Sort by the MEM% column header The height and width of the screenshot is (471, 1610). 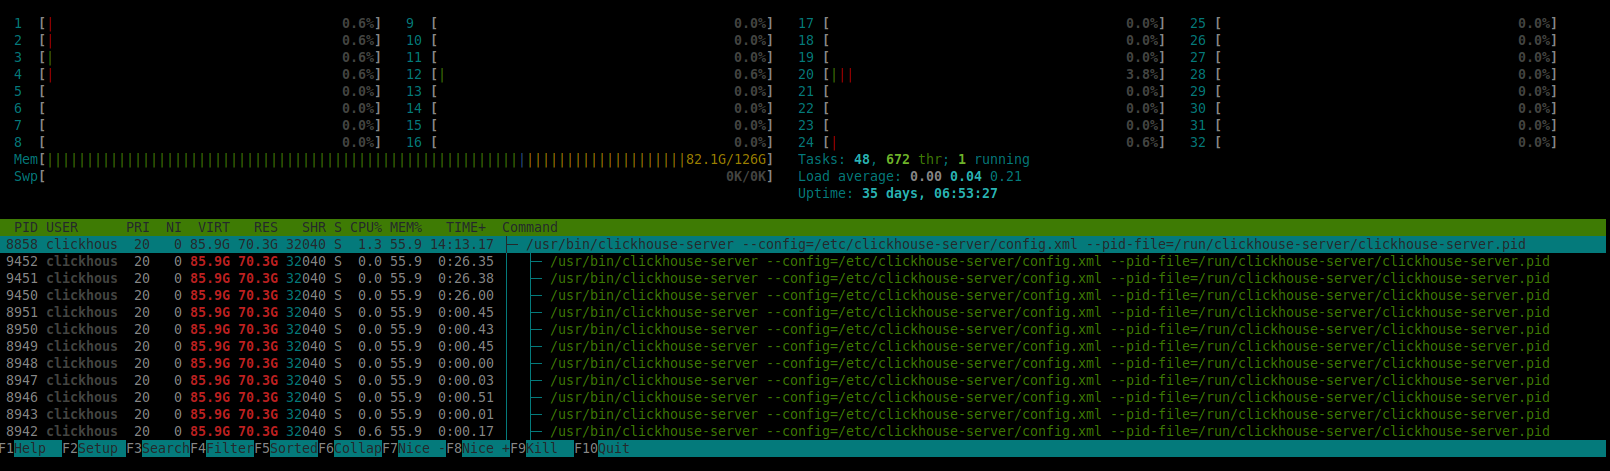(x=406, y=227)
